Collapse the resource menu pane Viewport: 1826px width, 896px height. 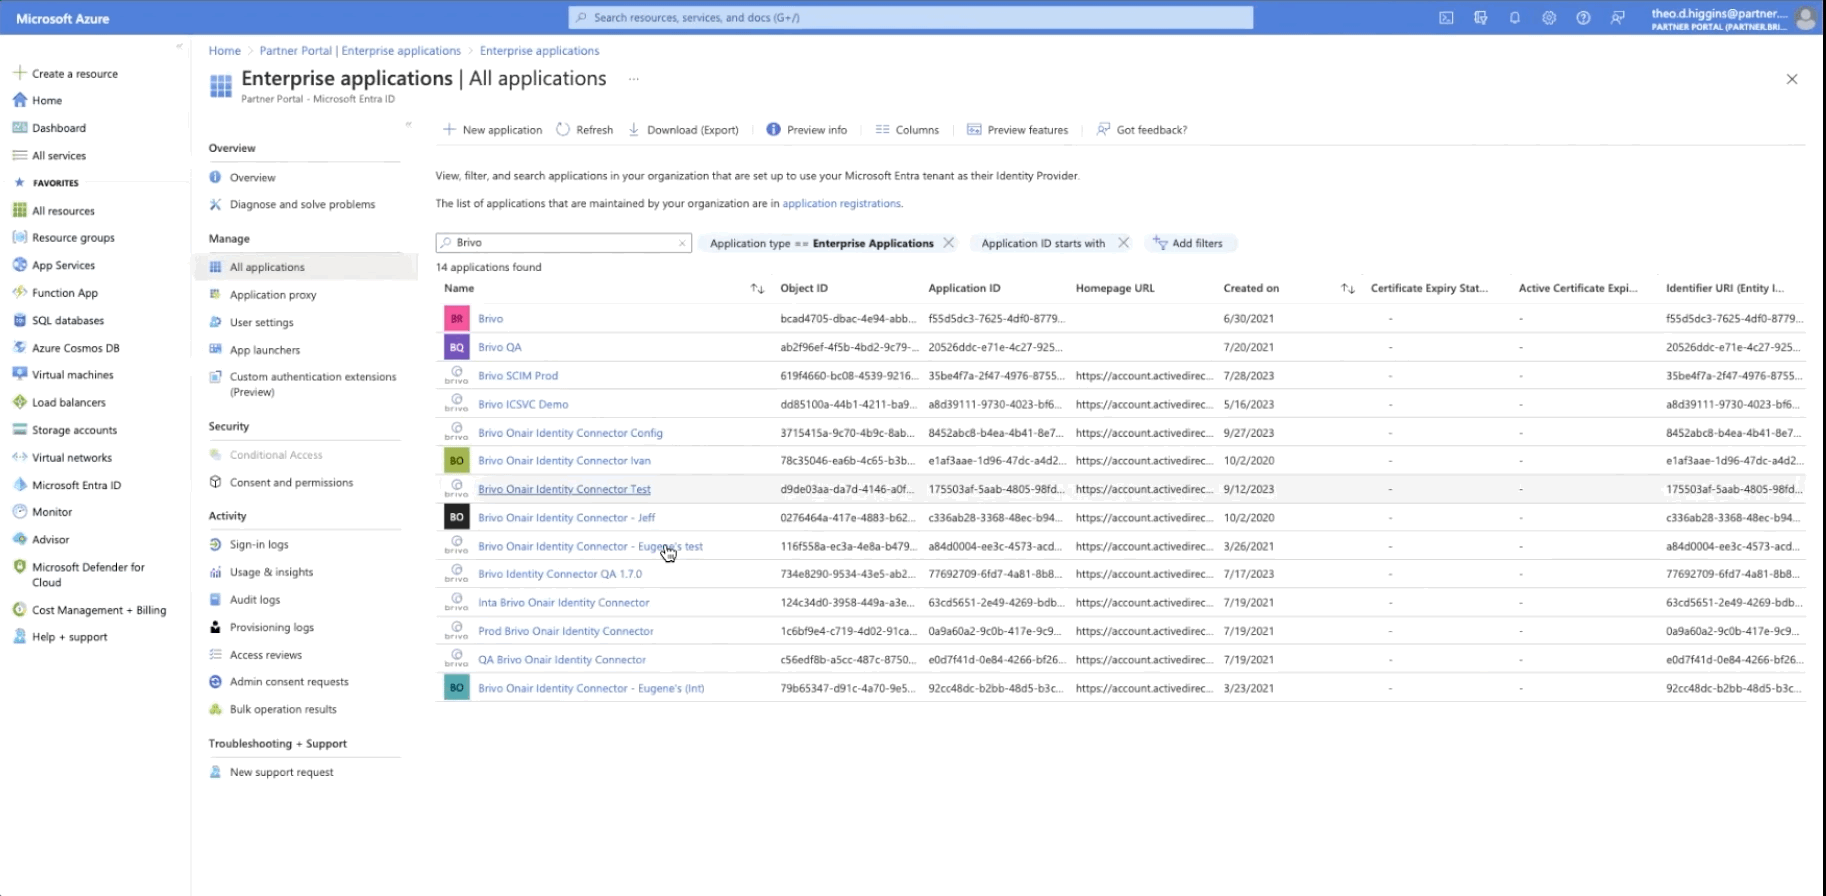click(x=408, y=124)
